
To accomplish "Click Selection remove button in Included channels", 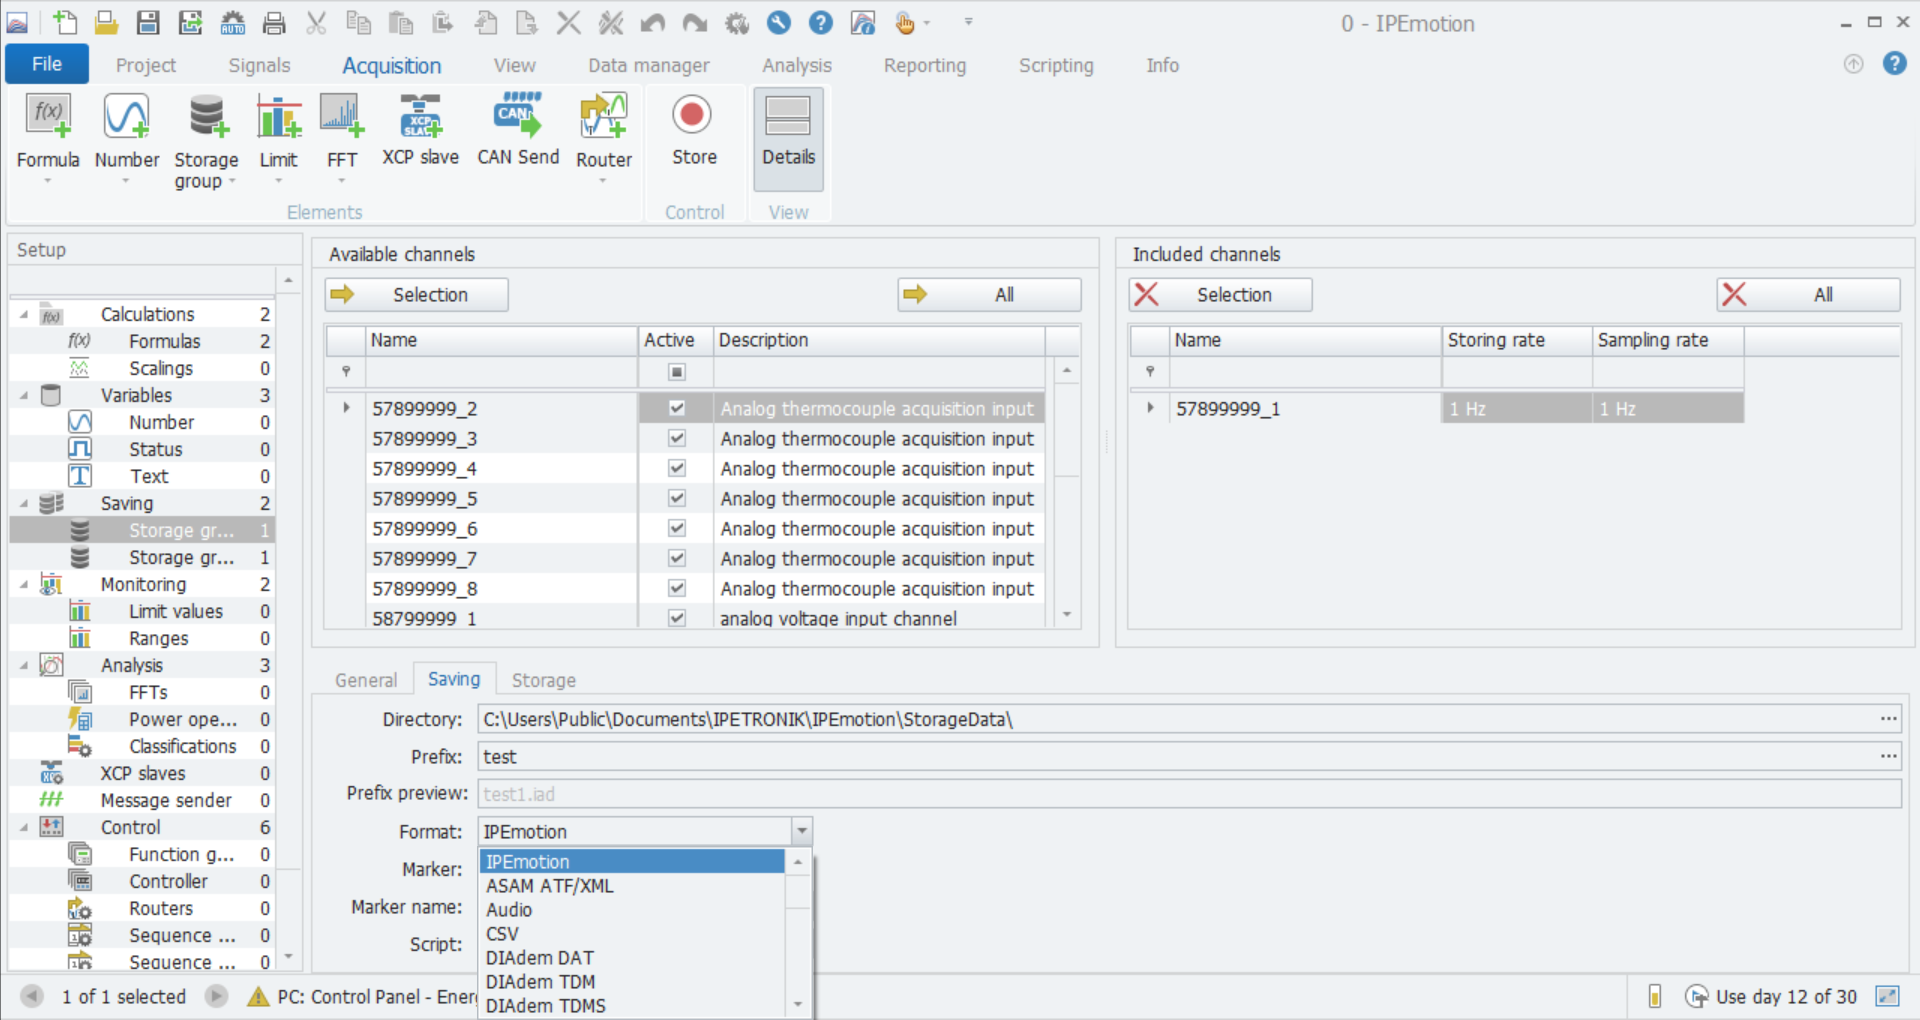I will click(x=1220, y=295).
